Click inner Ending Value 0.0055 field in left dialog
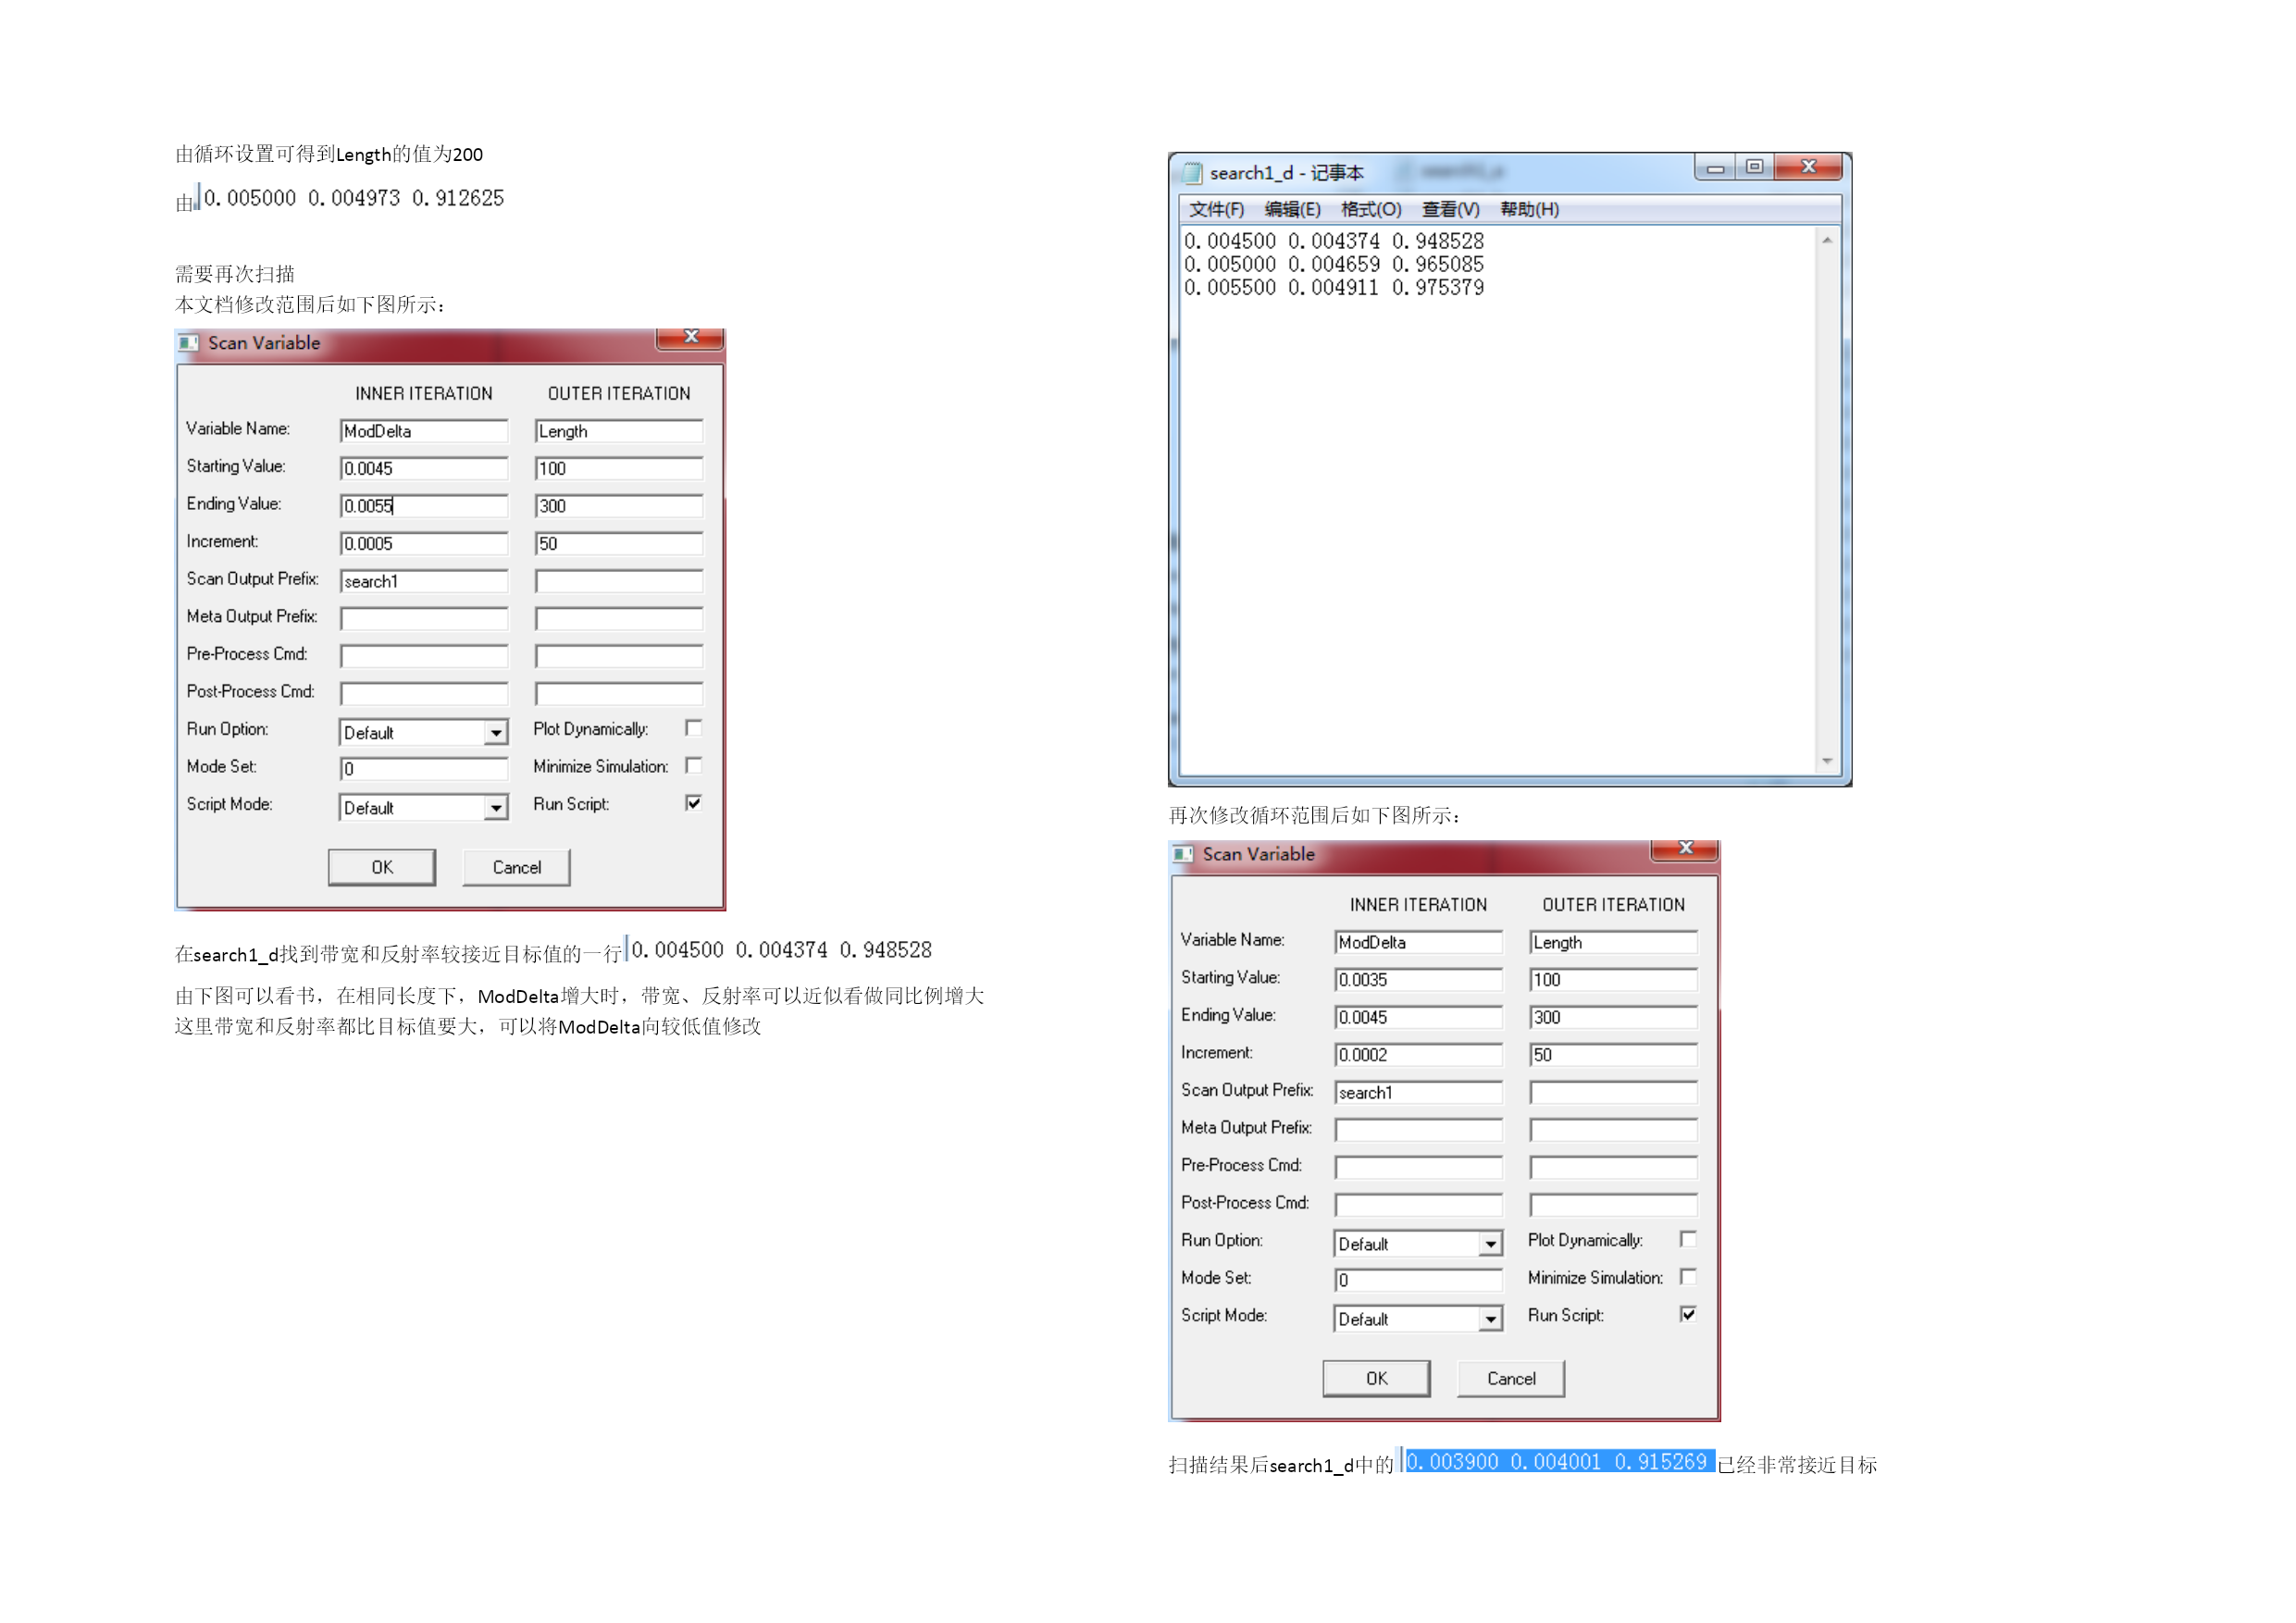The image size is (2296, 1623). click(x=424, y=506)
